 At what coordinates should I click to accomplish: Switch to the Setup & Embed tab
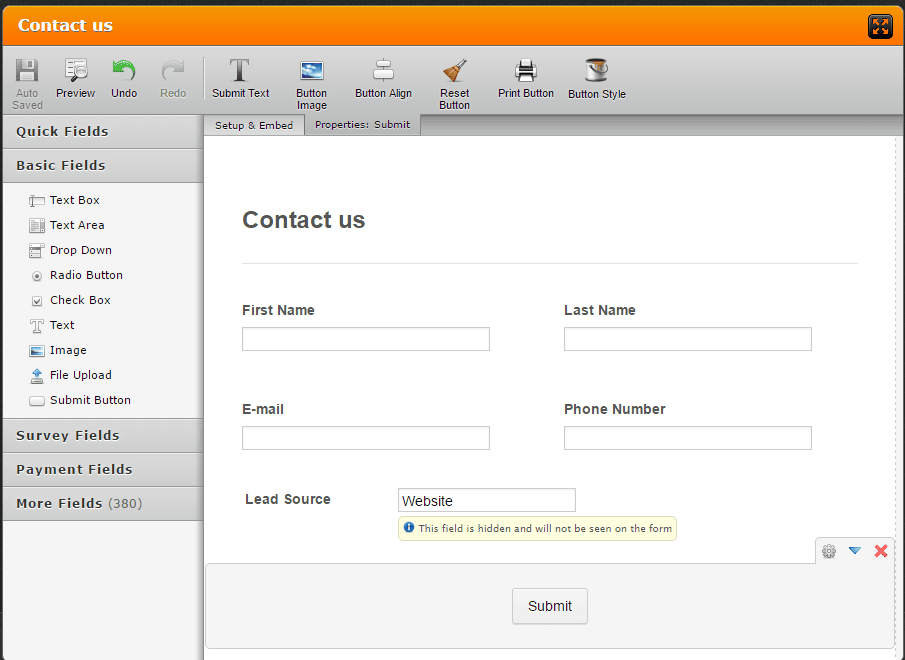(253, 125)
